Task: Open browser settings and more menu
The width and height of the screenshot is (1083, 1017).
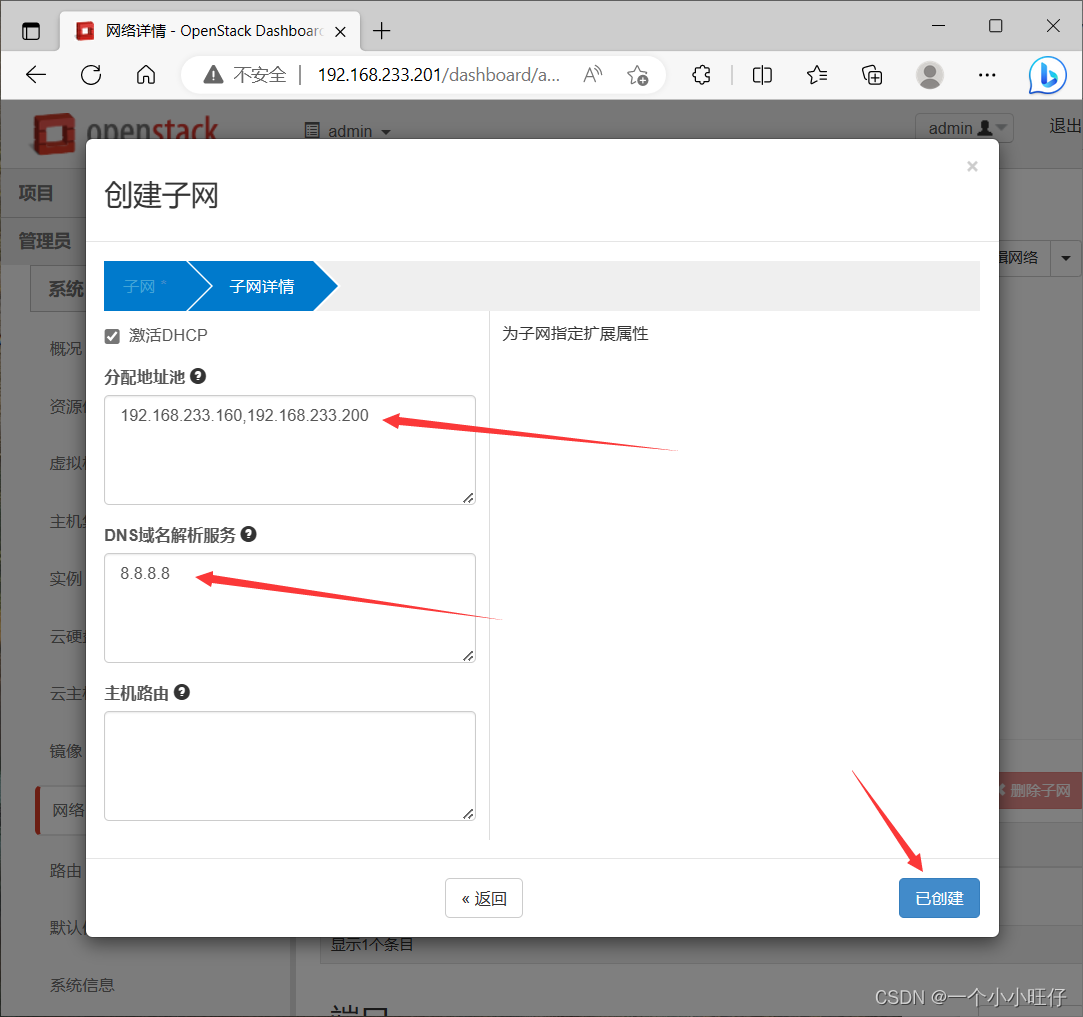Action: tap(987, 75)
